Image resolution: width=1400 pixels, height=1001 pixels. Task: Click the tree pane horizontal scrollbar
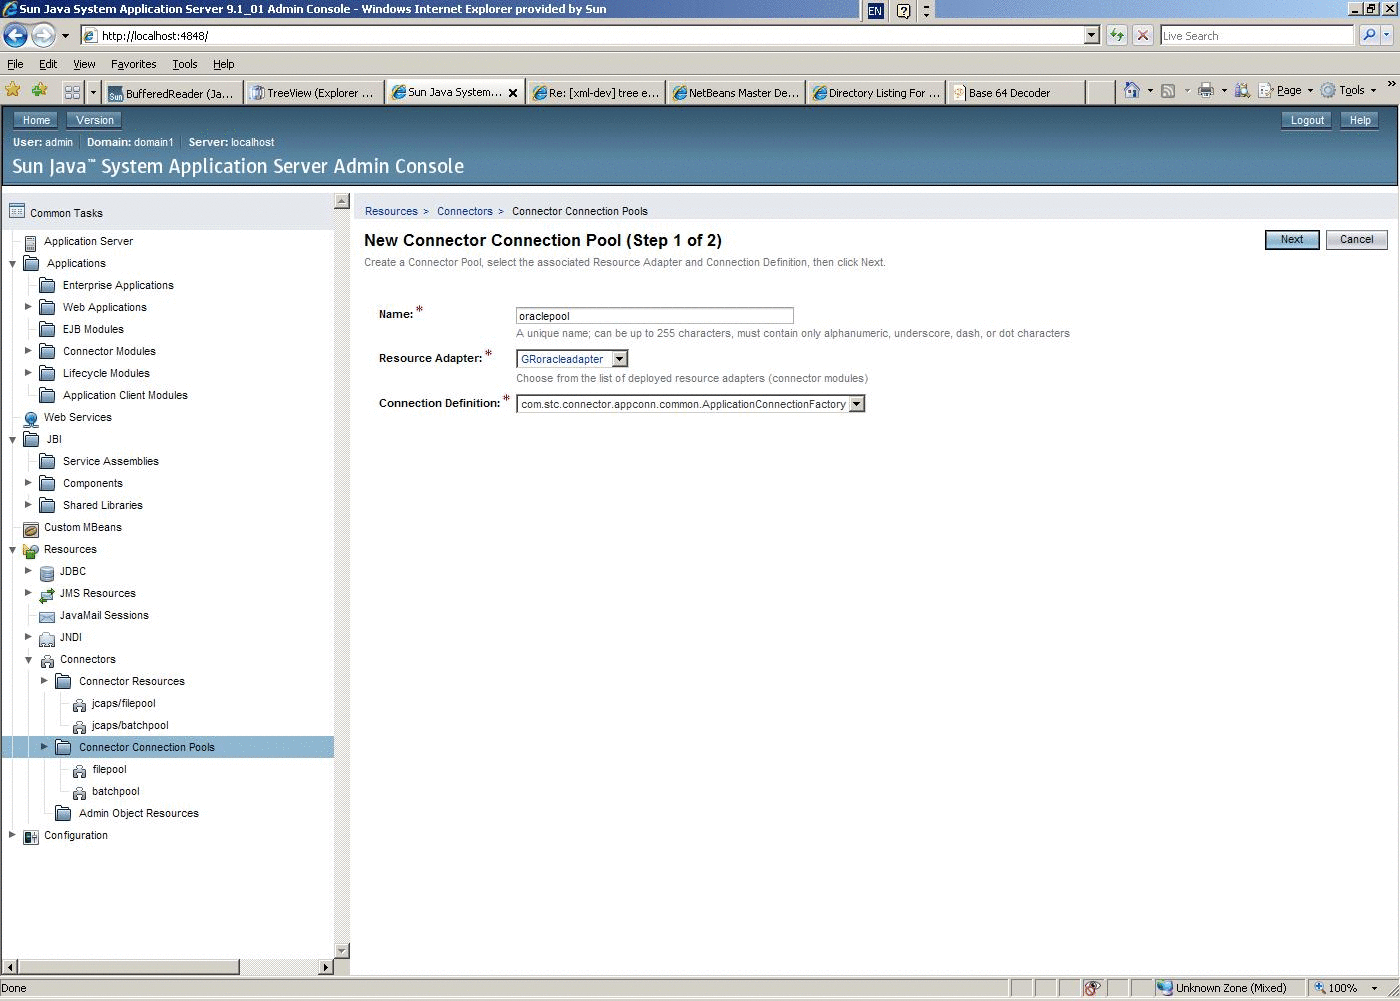[128, 967]
